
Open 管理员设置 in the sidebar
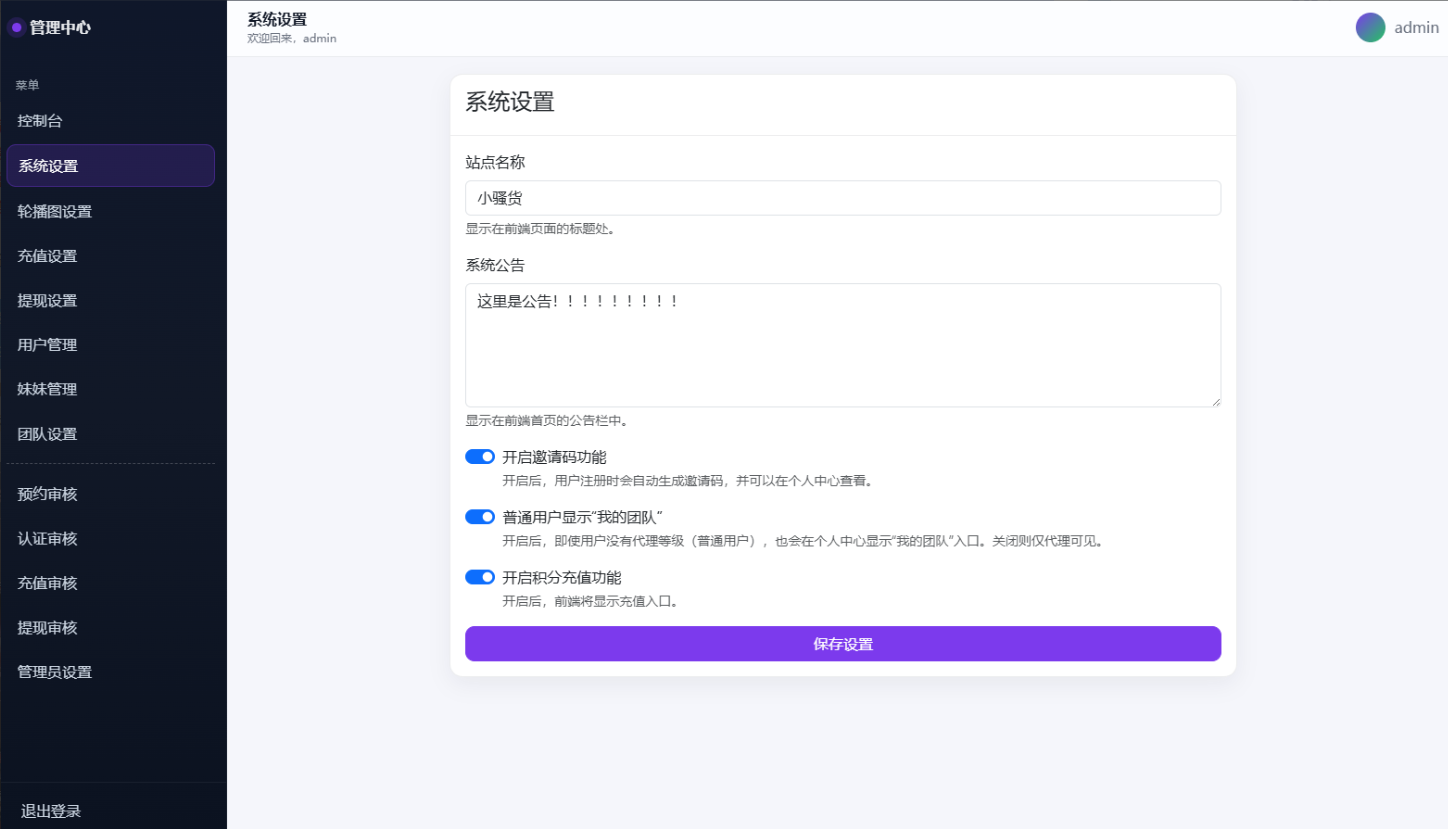pos(111,672)
